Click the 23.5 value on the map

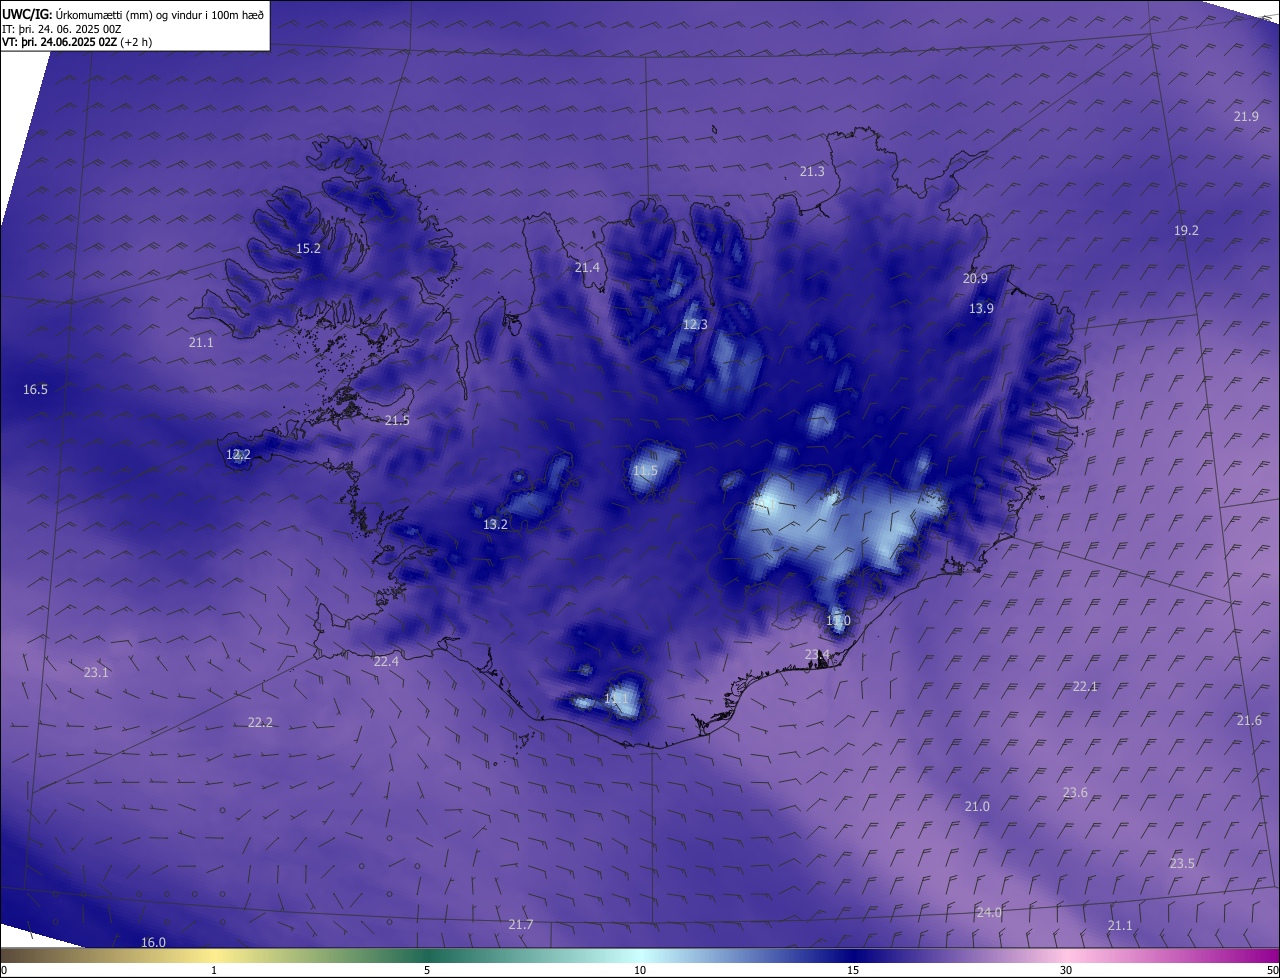(1182, 863)
